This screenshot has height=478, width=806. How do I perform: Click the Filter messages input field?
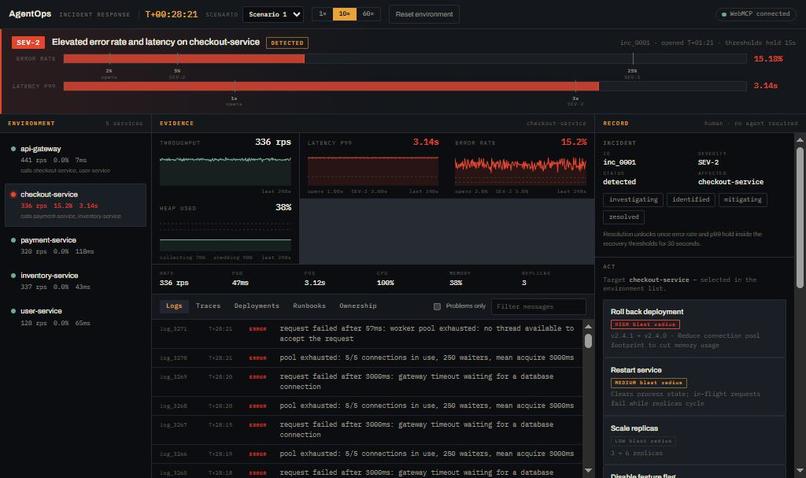pos(538,306)
